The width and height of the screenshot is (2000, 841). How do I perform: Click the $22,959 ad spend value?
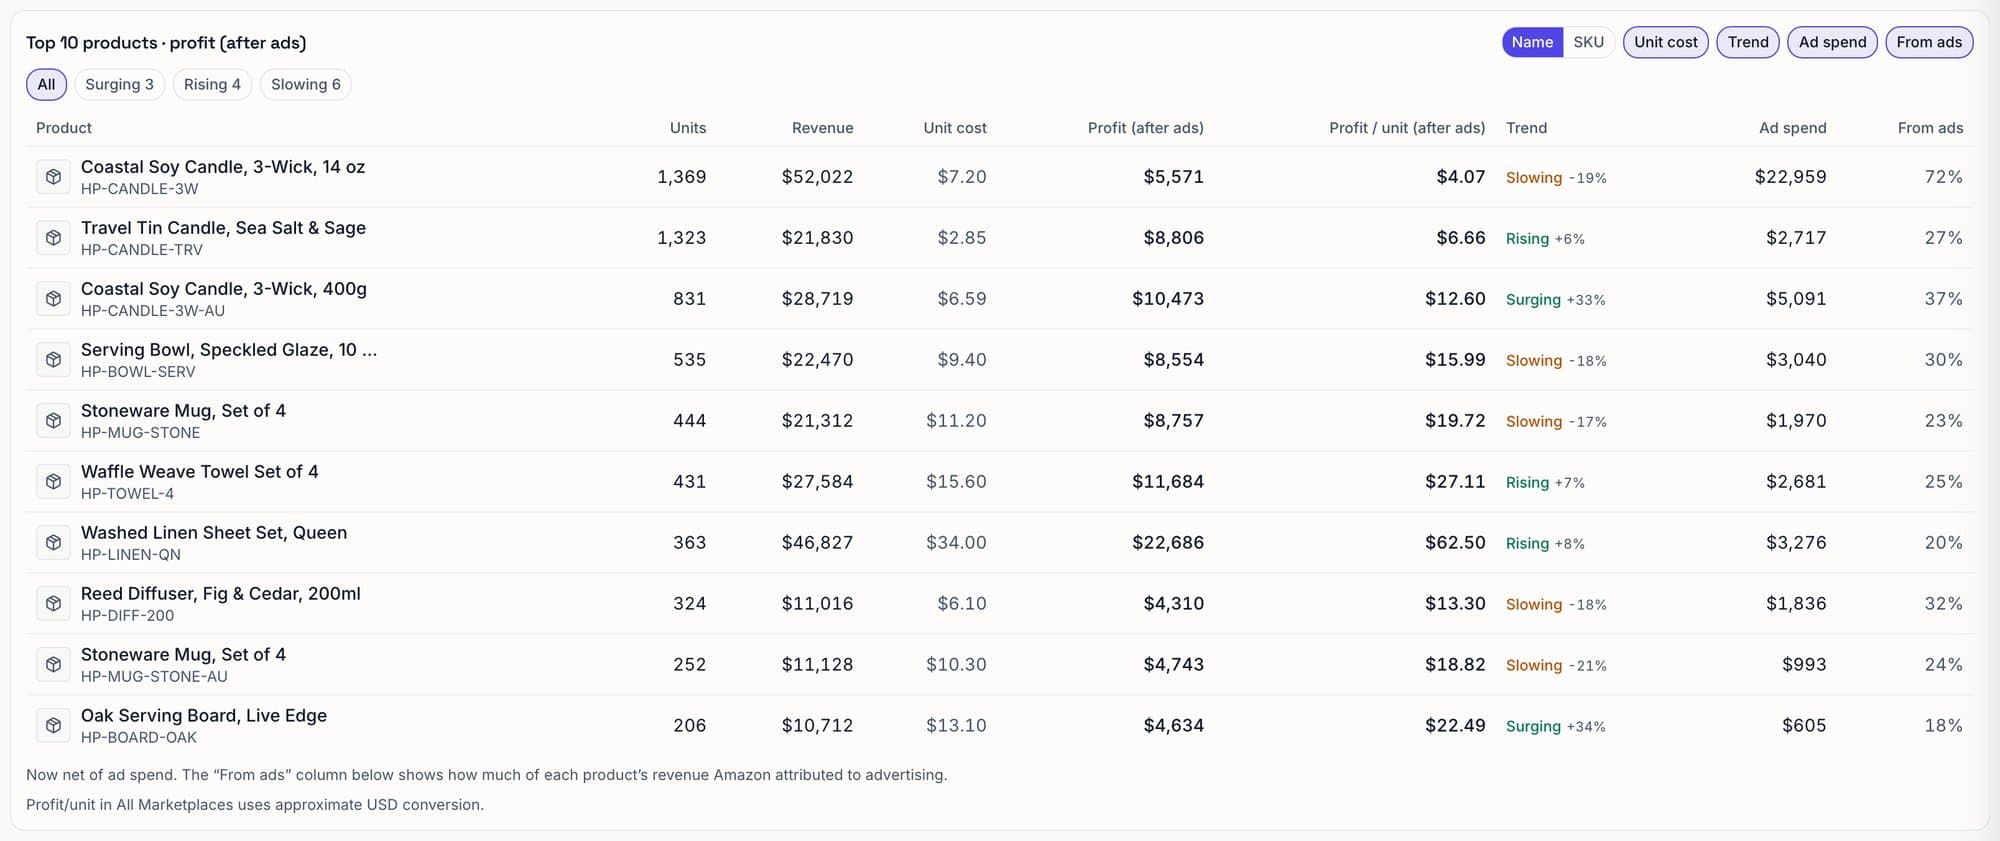[x=1791, y=177]
